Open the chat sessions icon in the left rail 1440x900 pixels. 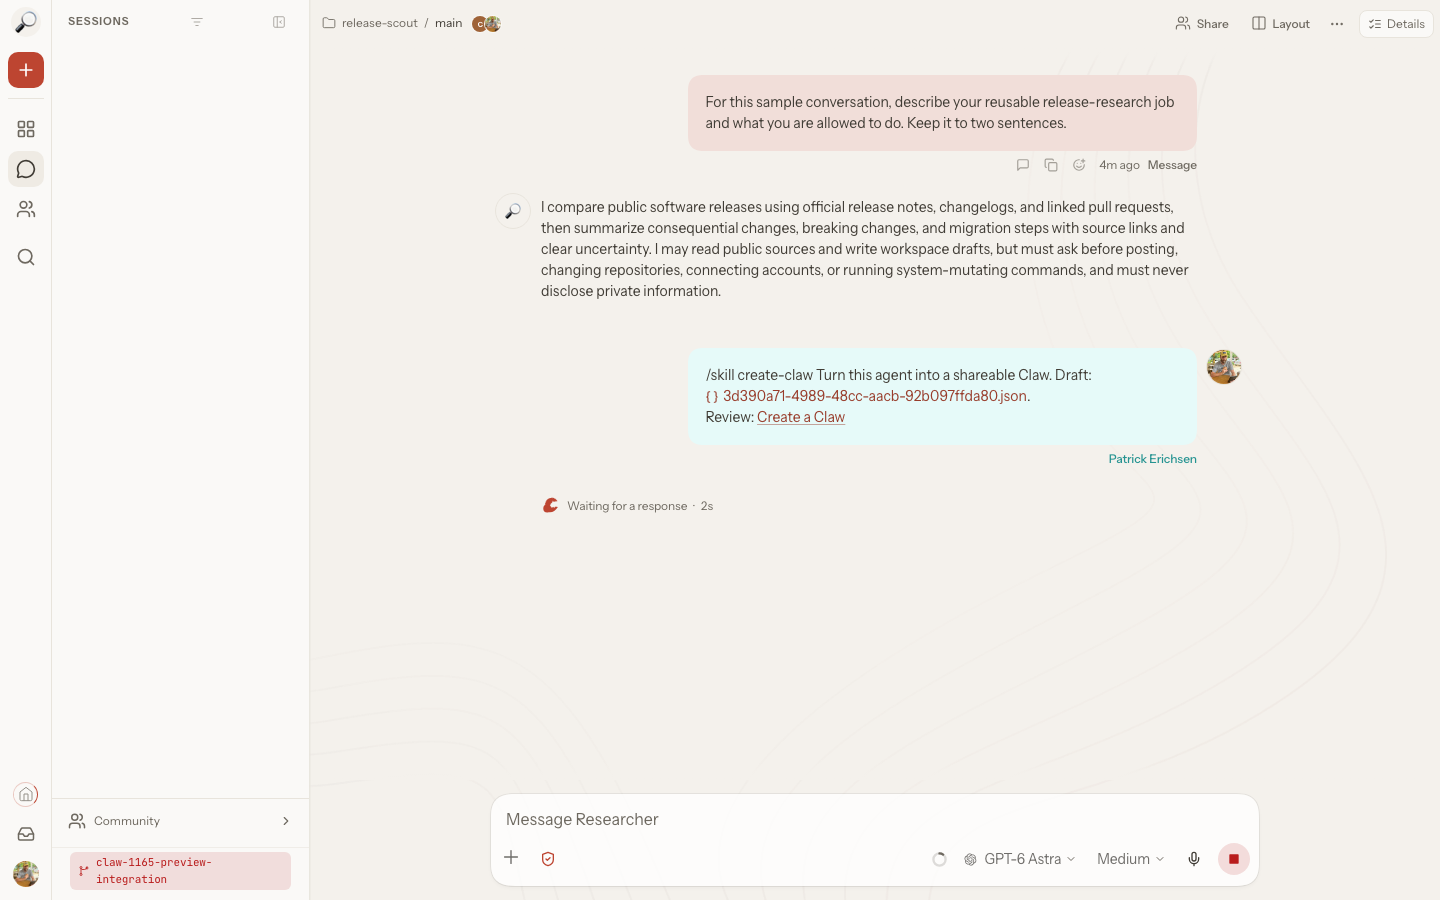pos(26,169)
